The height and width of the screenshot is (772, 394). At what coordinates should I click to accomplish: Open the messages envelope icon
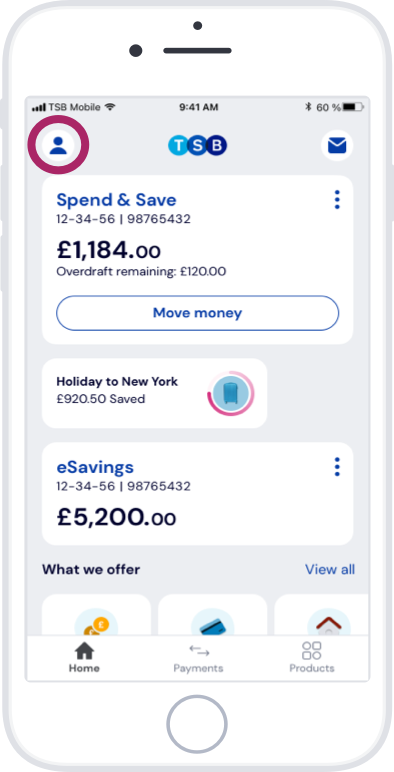point(337,145)
